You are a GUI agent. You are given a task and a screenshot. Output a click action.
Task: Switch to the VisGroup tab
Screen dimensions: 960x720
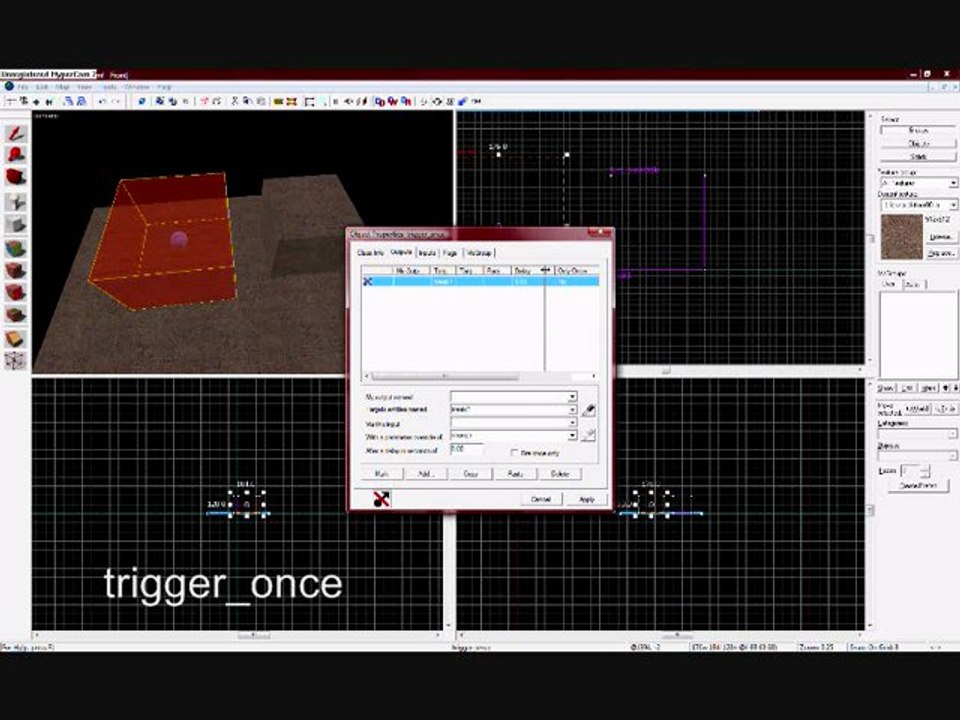(x=479, y=253)
